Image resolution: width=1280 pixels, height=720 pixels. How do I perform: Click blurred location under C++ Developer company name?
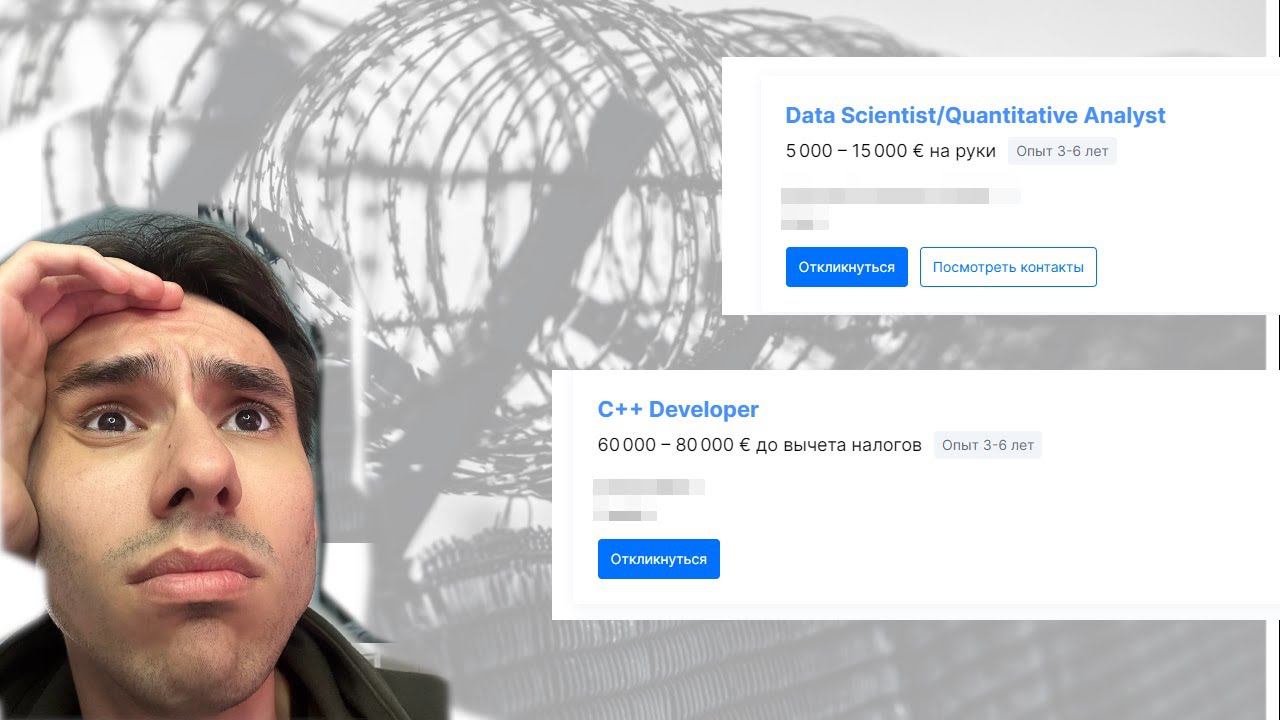[625, 516]
